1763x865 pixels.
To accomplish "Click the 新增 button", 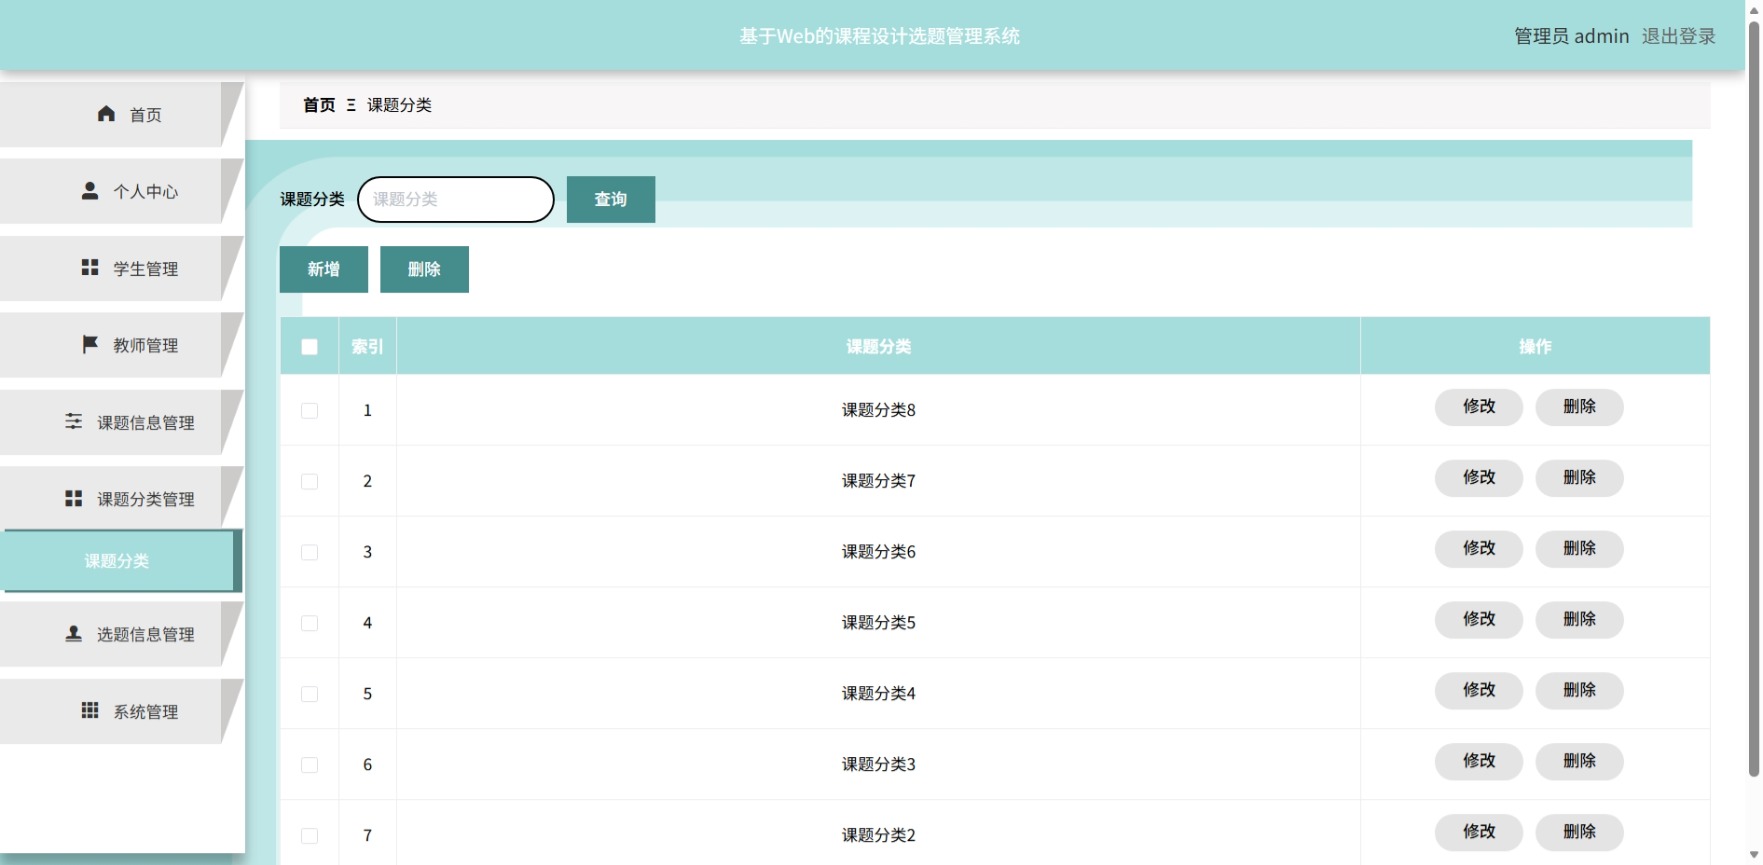I will click(x=324, y=269).
